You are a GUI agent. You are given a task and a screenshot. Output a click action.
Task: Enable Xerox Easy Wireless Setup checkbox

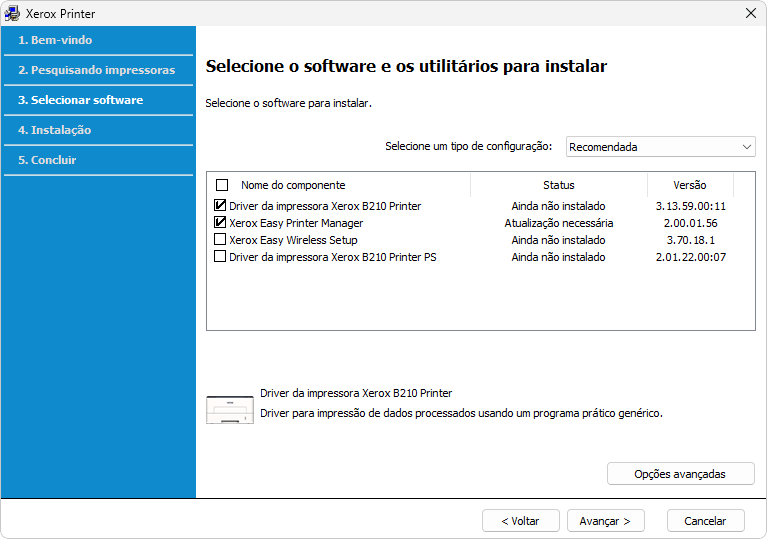point(220,239)
